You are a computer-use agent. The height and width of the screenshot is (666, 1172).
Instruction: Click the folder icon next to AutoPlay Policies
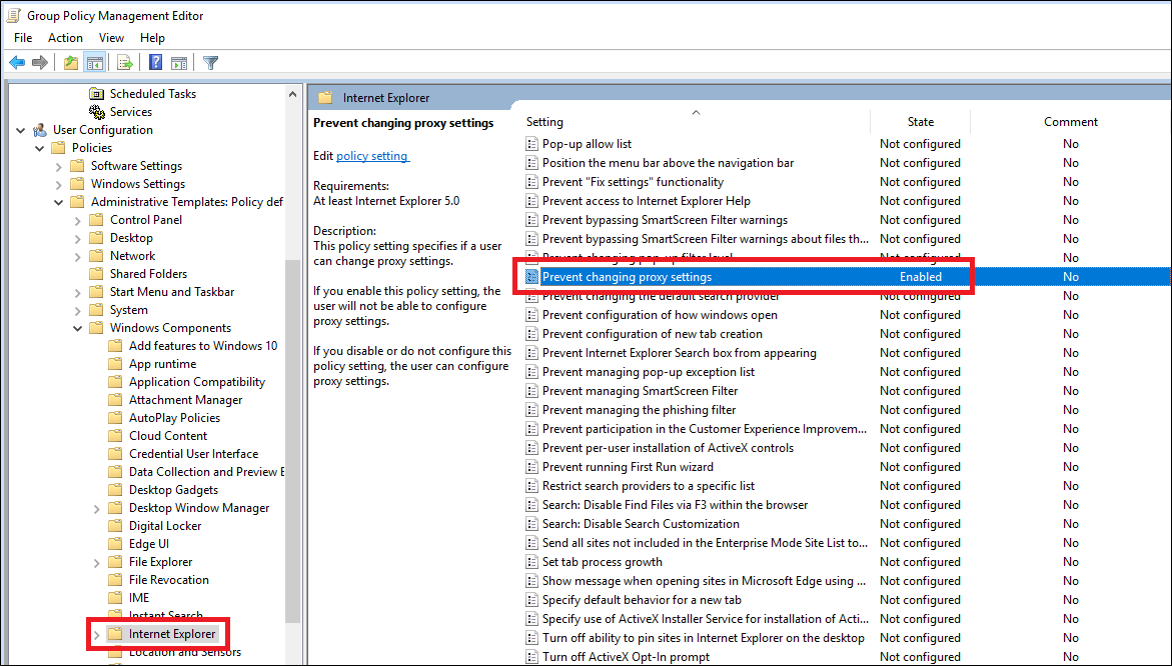pos(115,418)
